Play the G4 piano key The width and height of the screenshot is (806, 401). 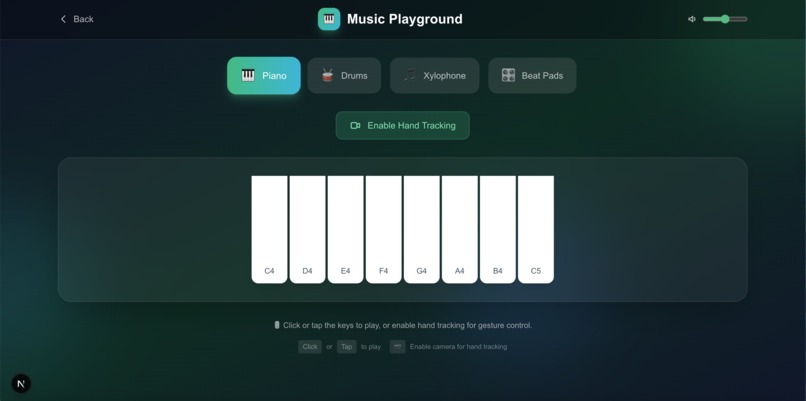422,229
